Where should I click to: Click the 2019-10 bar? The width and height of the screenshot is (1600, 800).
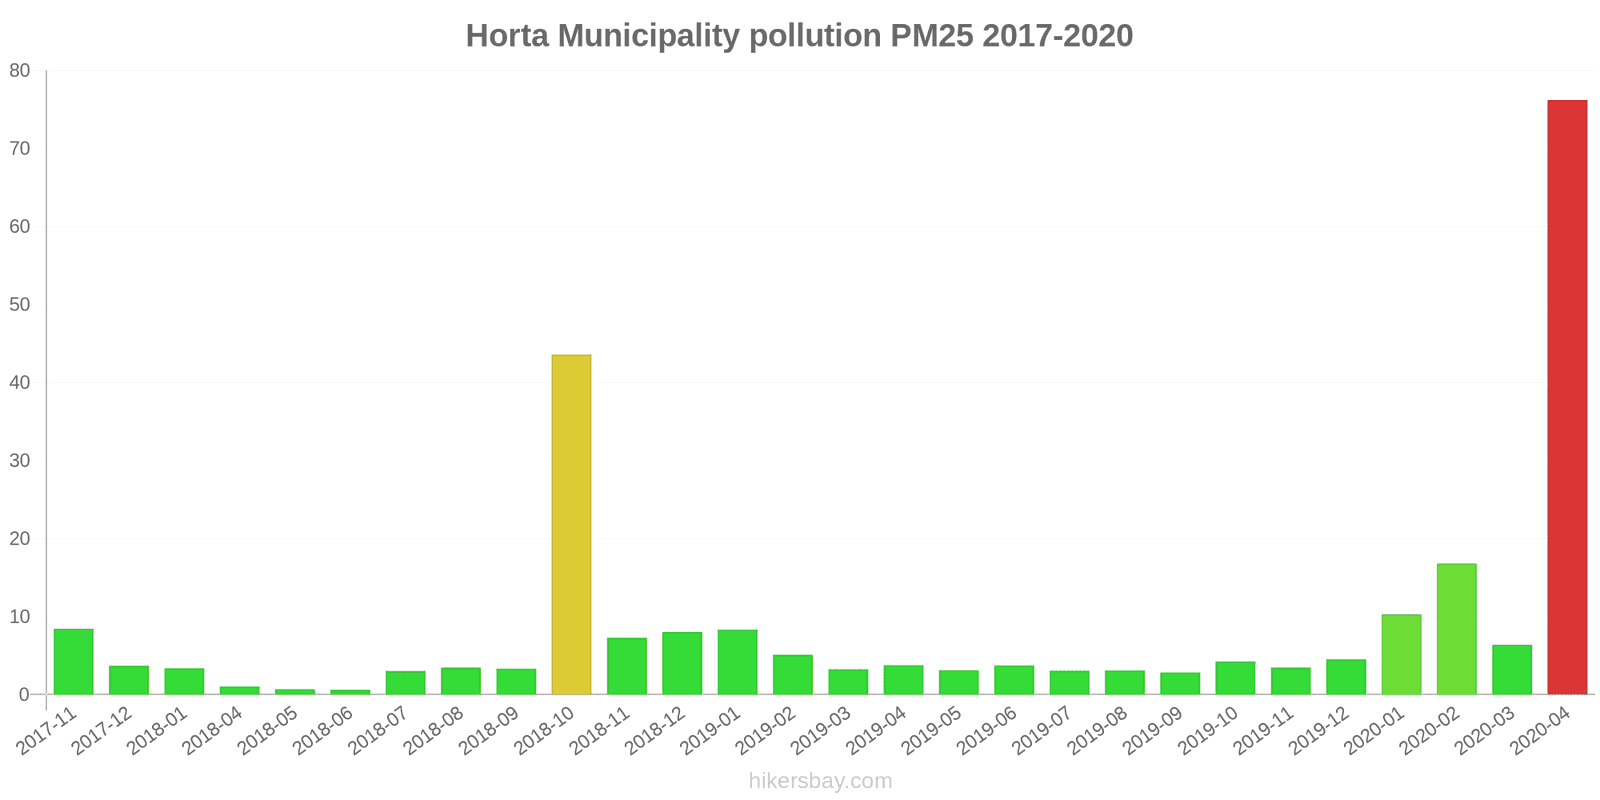click(1235, 678)
